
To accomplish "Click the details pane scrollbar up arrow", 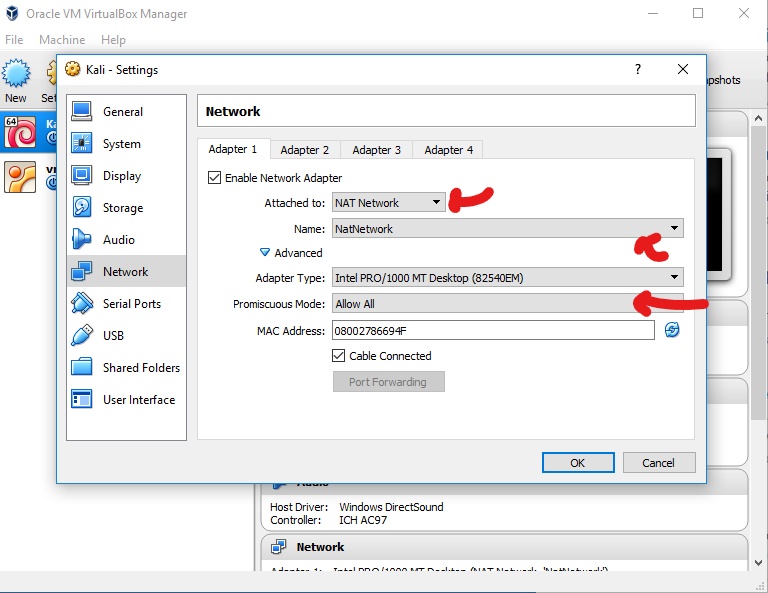I will 758,118.
